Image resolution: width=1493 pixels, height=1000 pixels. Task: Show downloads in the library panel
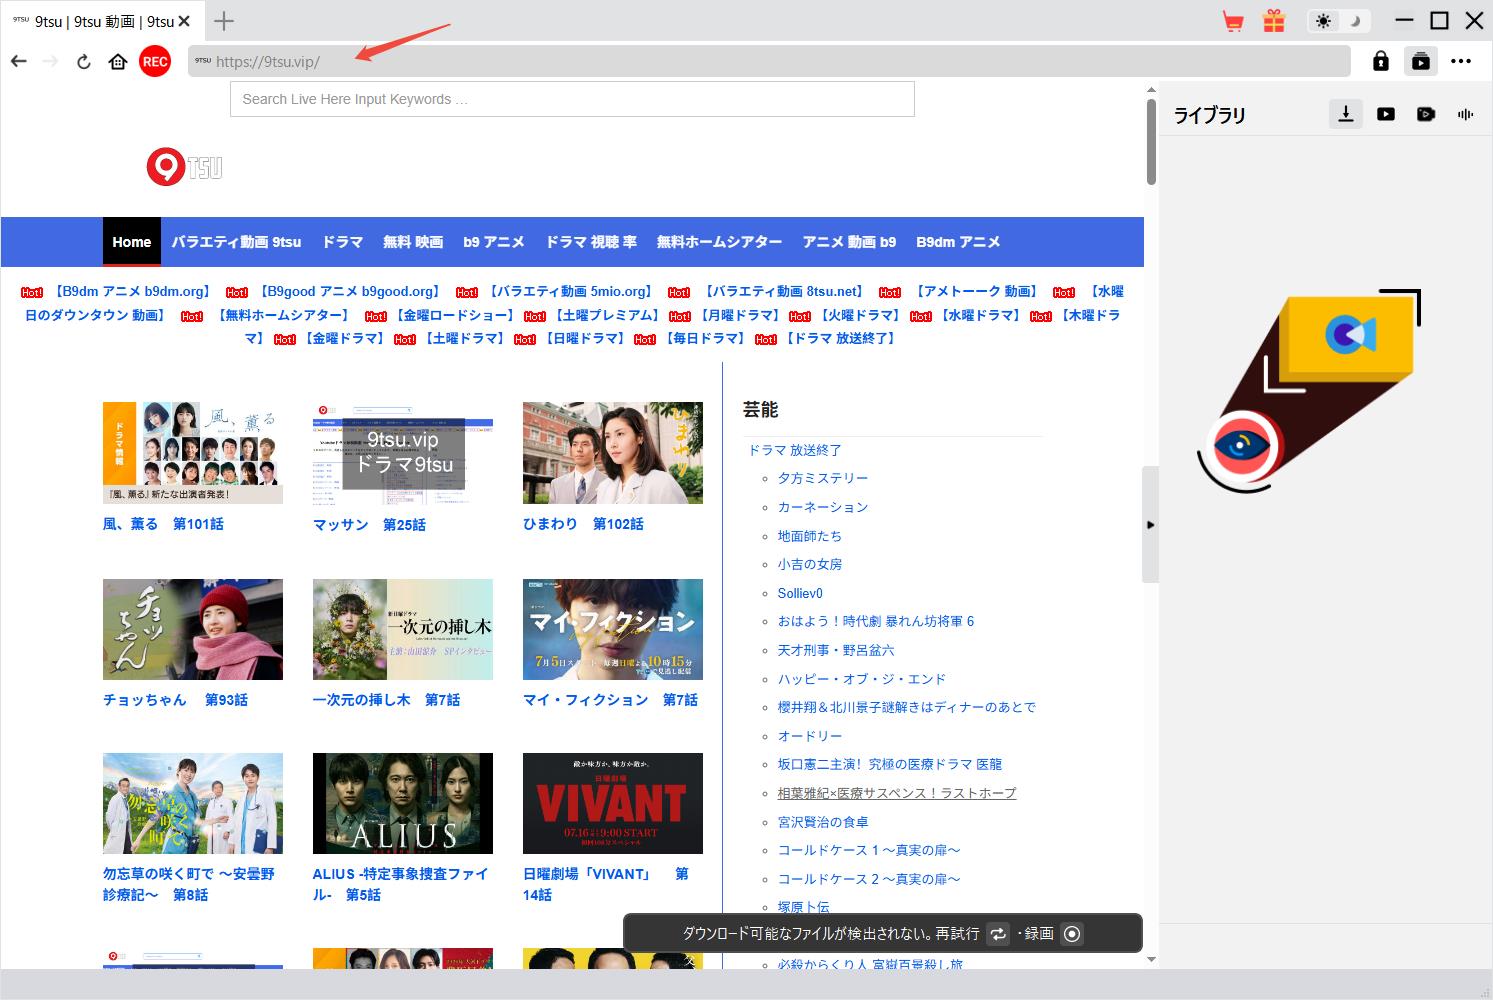pos(1346,114)
